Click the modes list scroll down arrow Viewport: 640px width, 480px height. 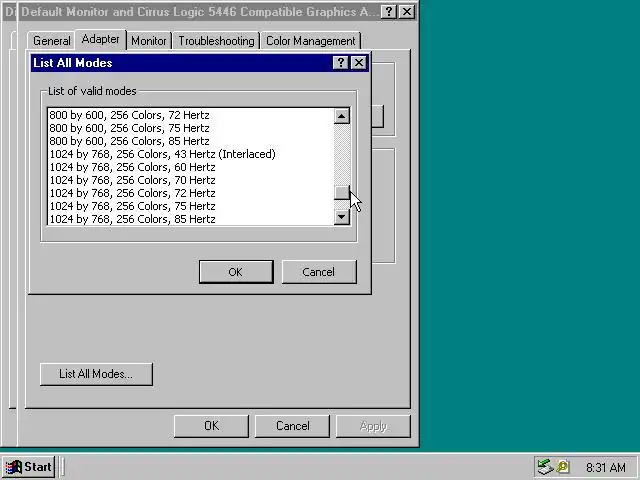click(342, 217)
